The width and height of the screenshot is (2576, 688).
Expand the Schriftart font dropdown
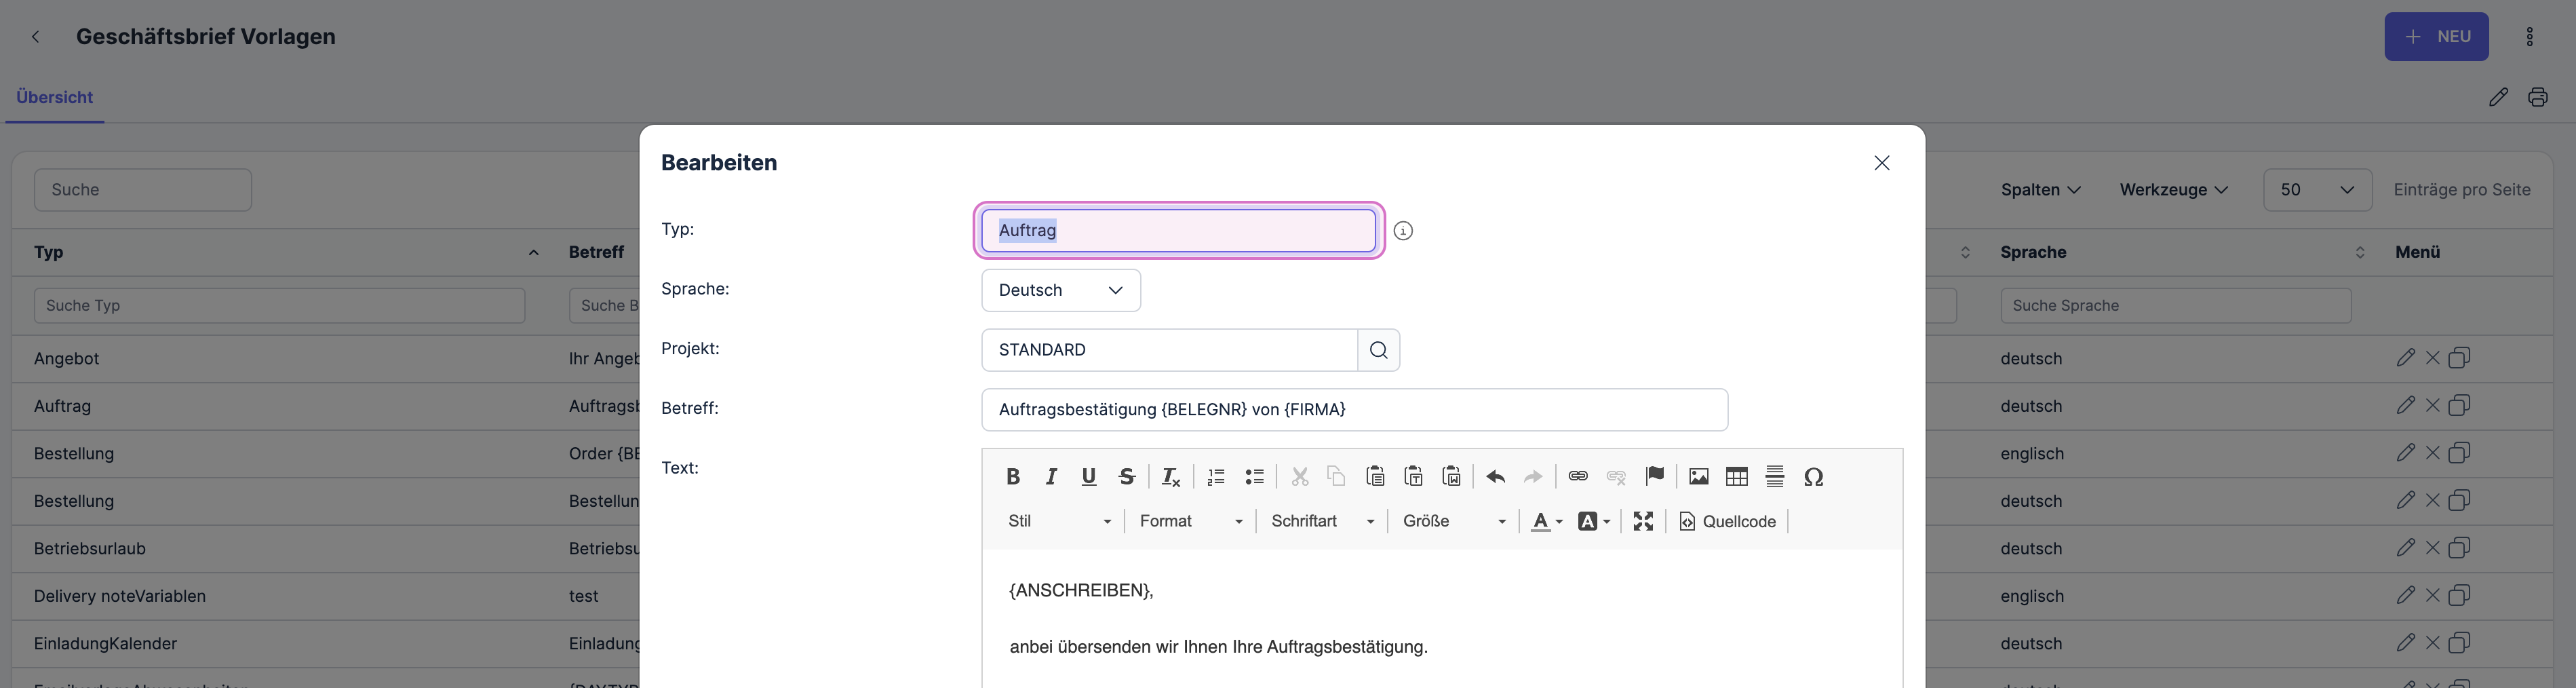(x=1322, y=521)
